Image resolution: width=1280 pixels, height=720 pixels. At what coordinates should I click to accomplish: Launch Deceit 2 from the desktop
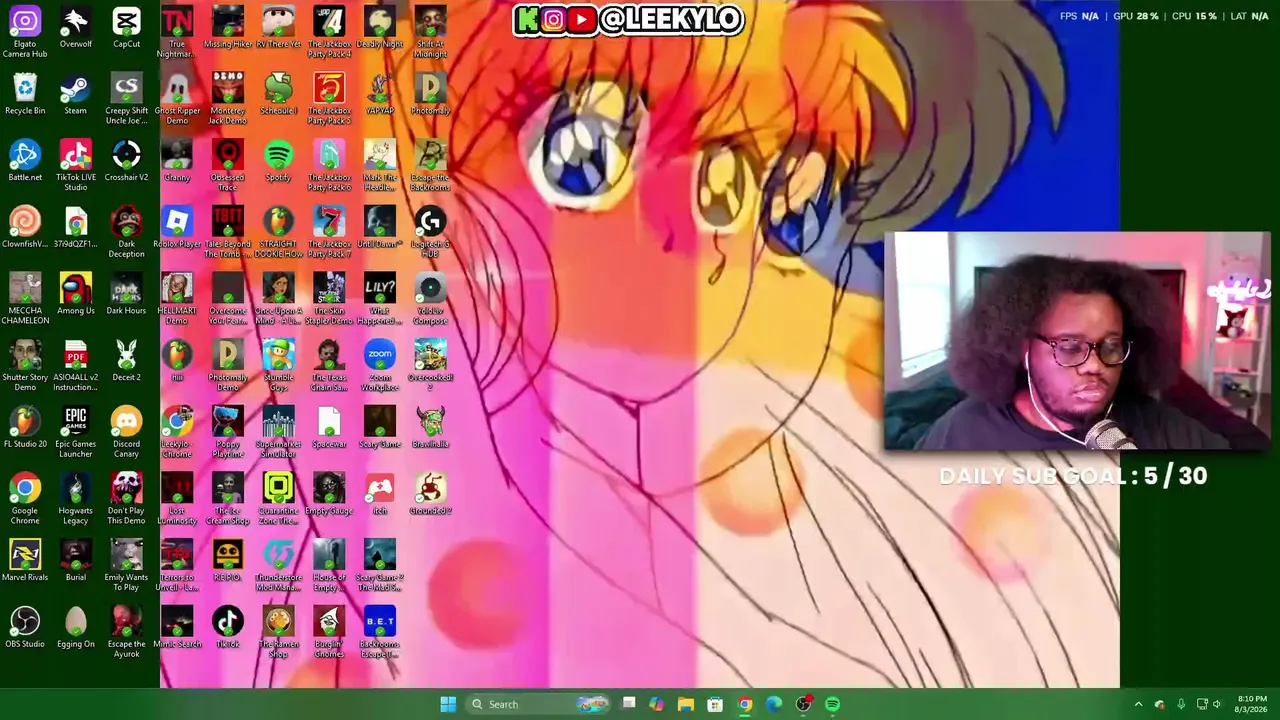pos(126,362)
